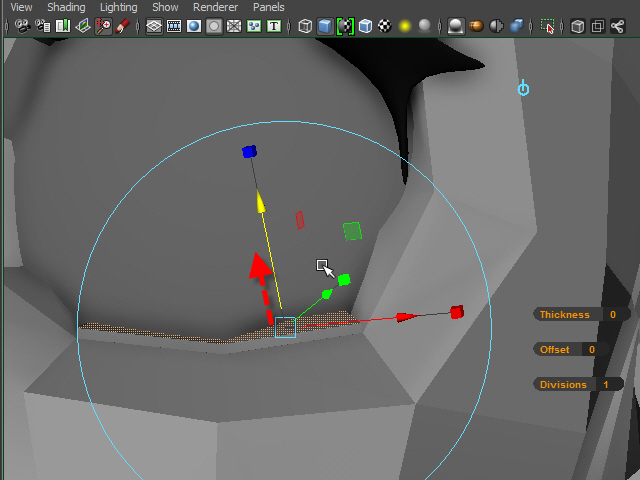The width and height of the screenshot is (640, 480).
Task: Click the Select Camera icon
Action: click(x=22, y=27)
